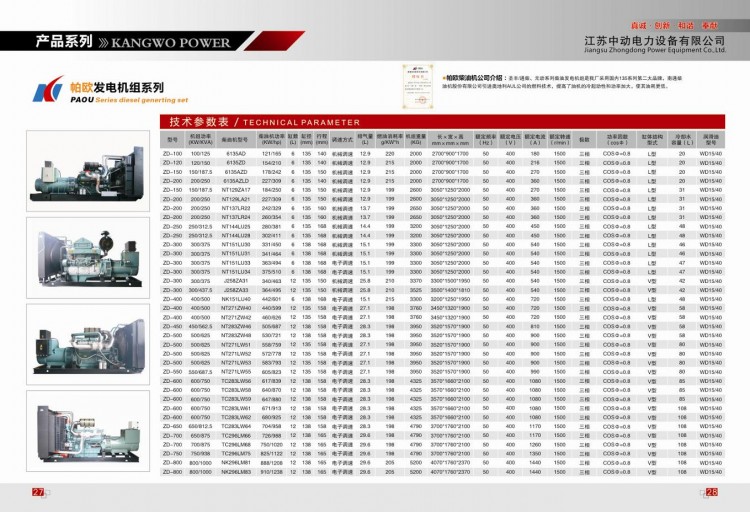Click the weight cell 3525
This screenshot has height=512, width=750.
tap(416, 290)
